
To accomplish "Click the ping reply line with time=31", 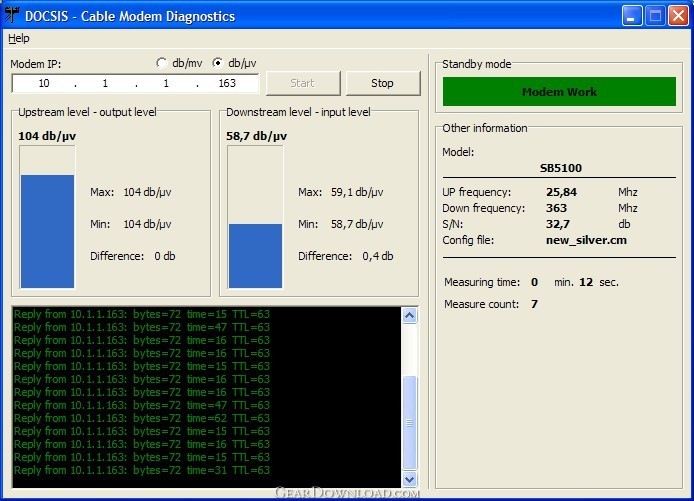I will coord(142,470).
